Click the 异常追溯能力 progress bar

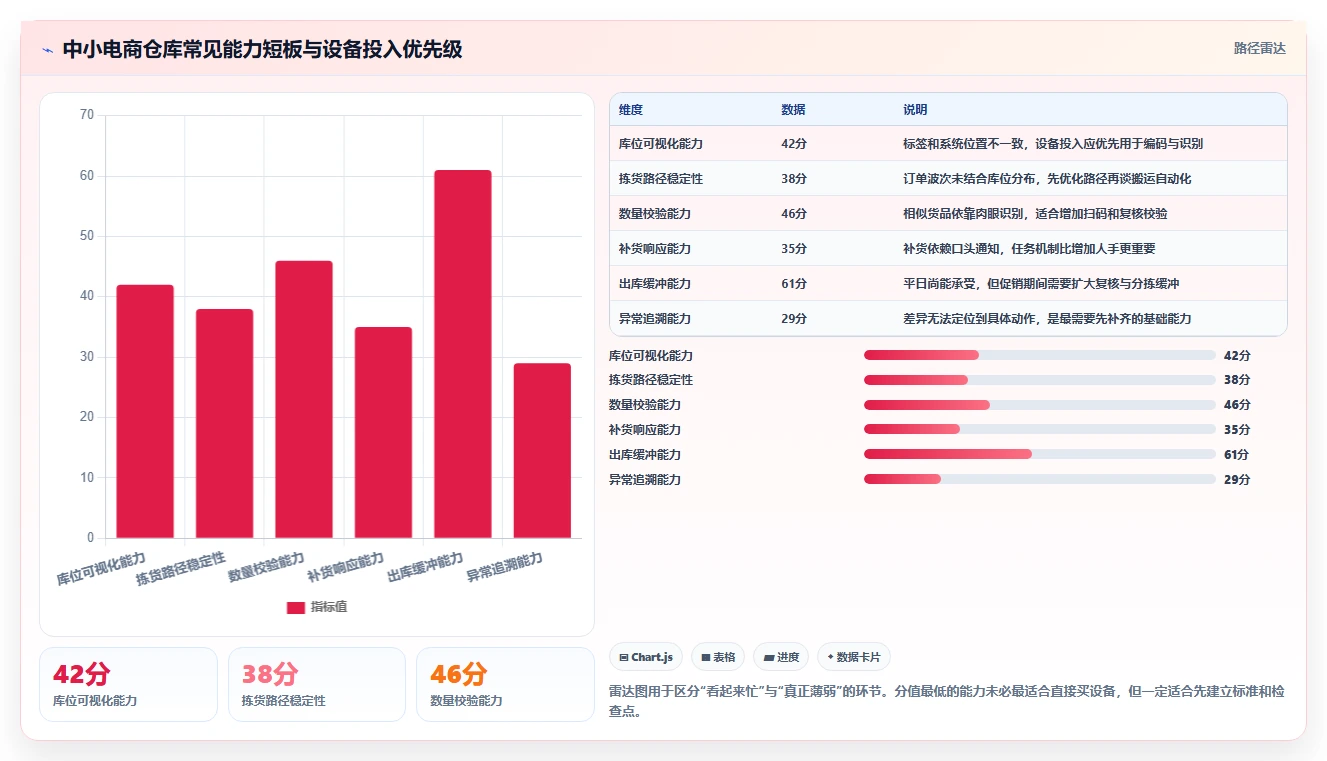[x=1040, y=480]
